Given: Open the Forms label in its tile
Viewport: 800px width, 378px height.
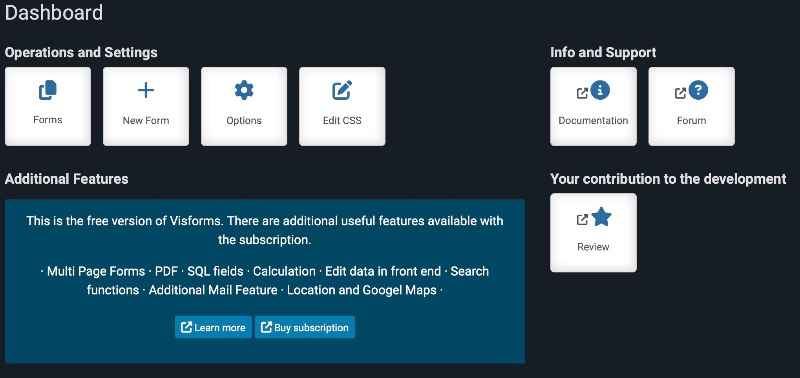Looking at the screenshot, I should pyautogui.click(x=48, y=120).
